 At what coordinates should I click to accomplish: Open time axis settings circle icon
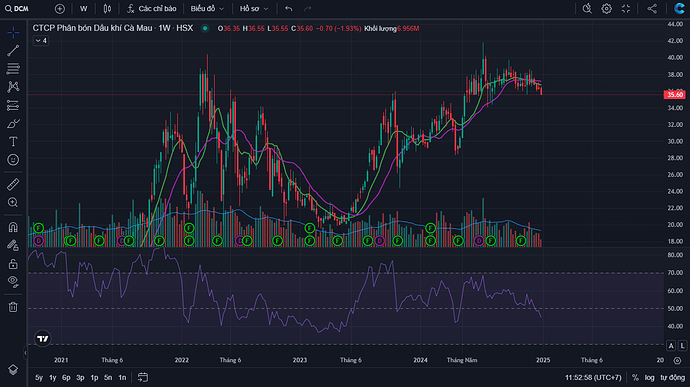point(677,360)
